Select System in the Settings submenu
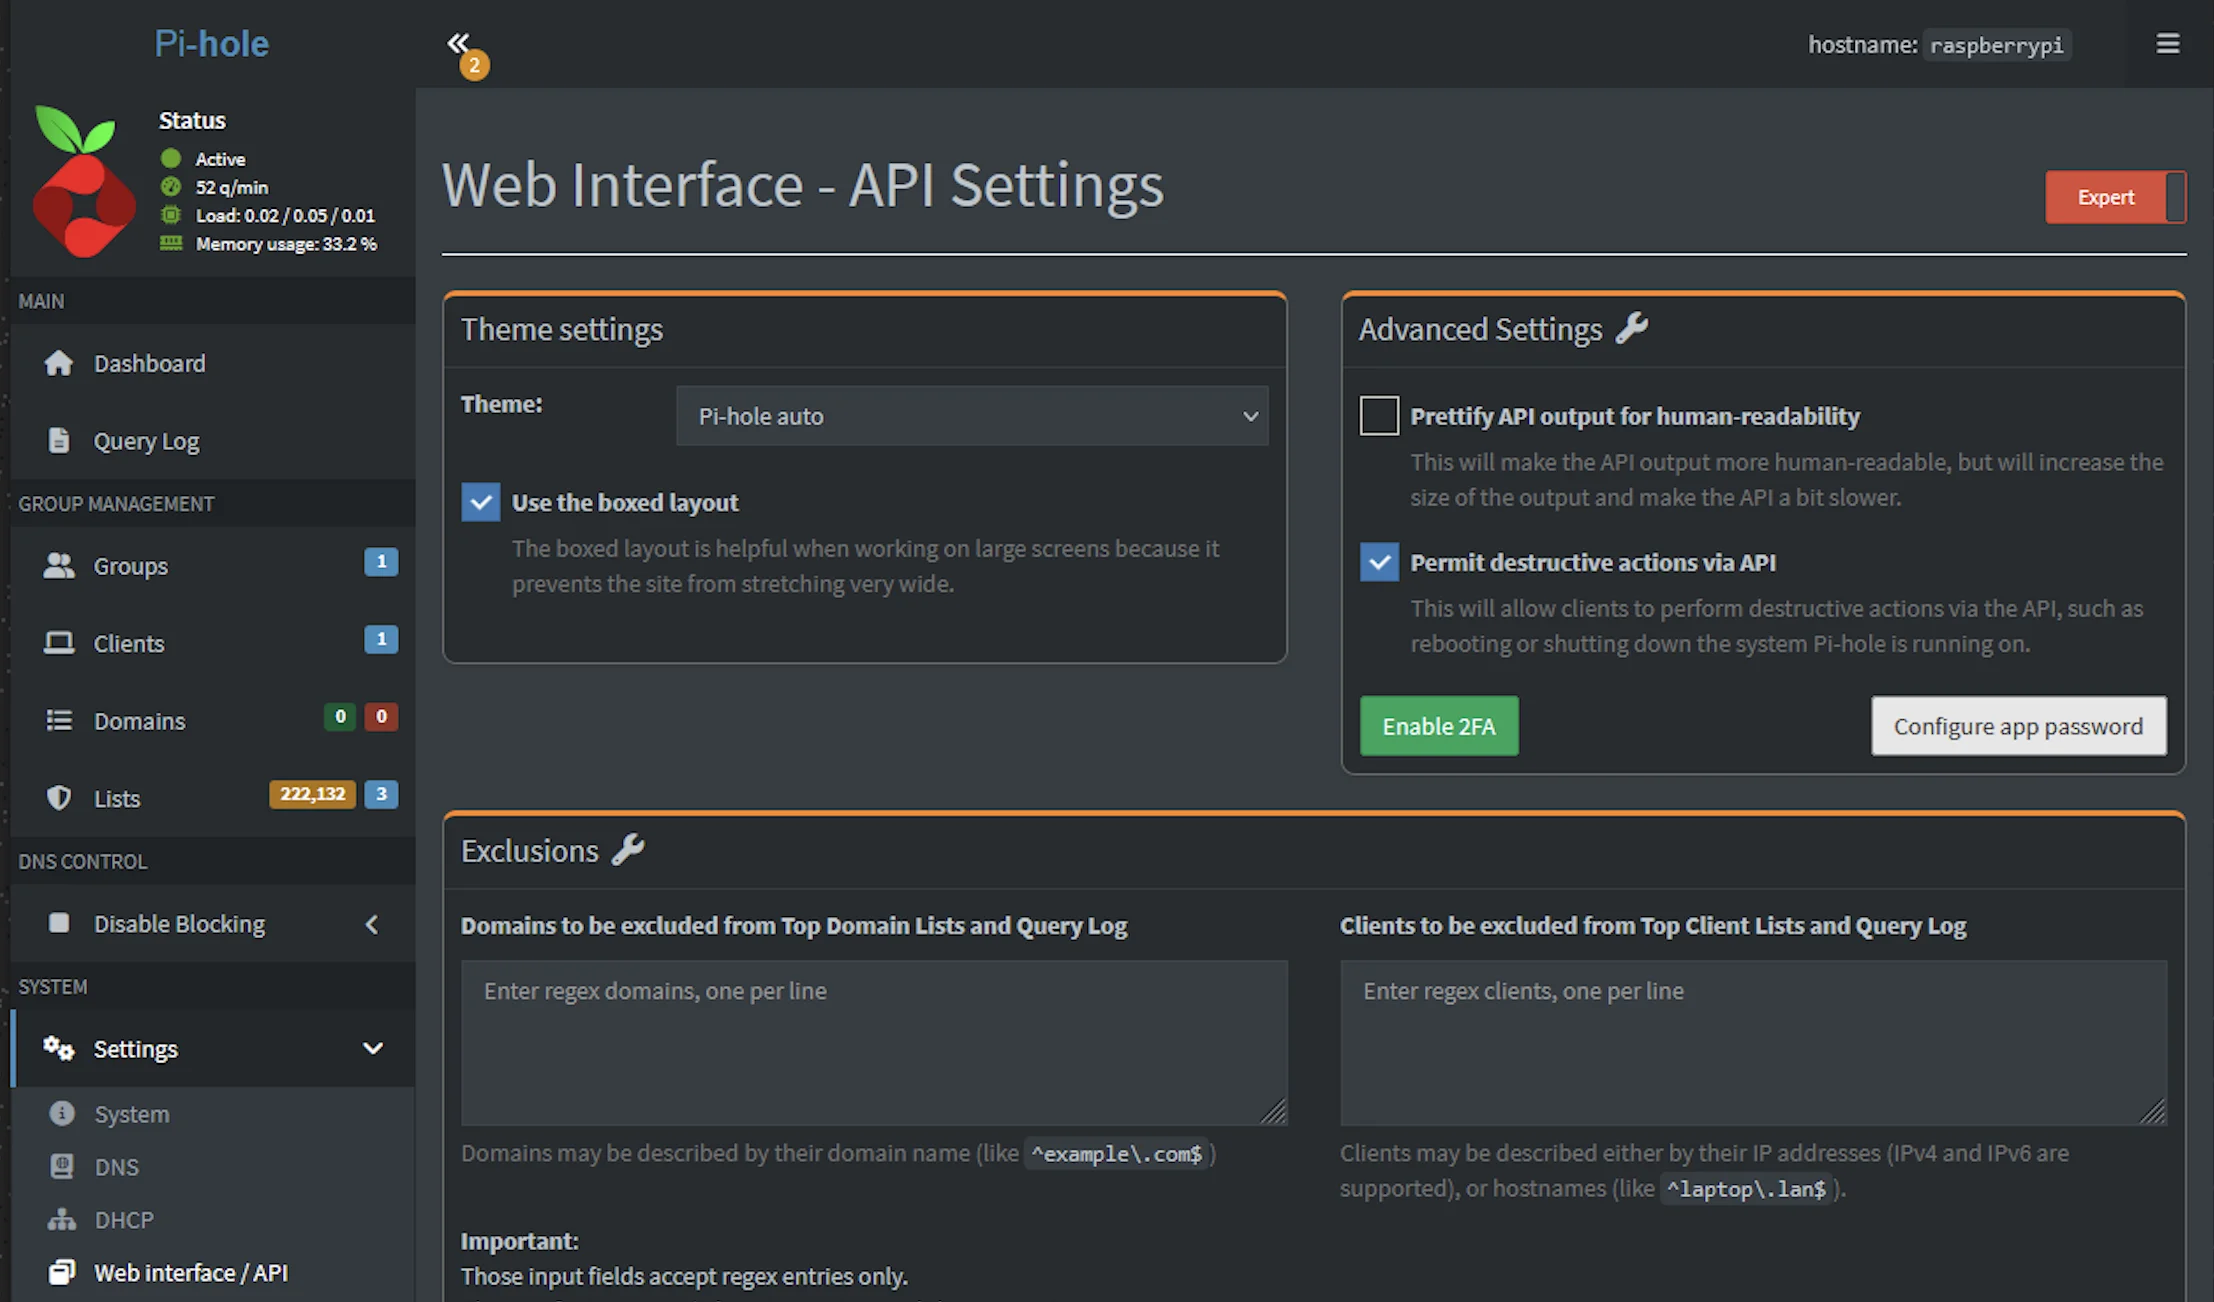This screenshot has width=2214, height=1302. pyautogui.click(x=131, y=1113)
